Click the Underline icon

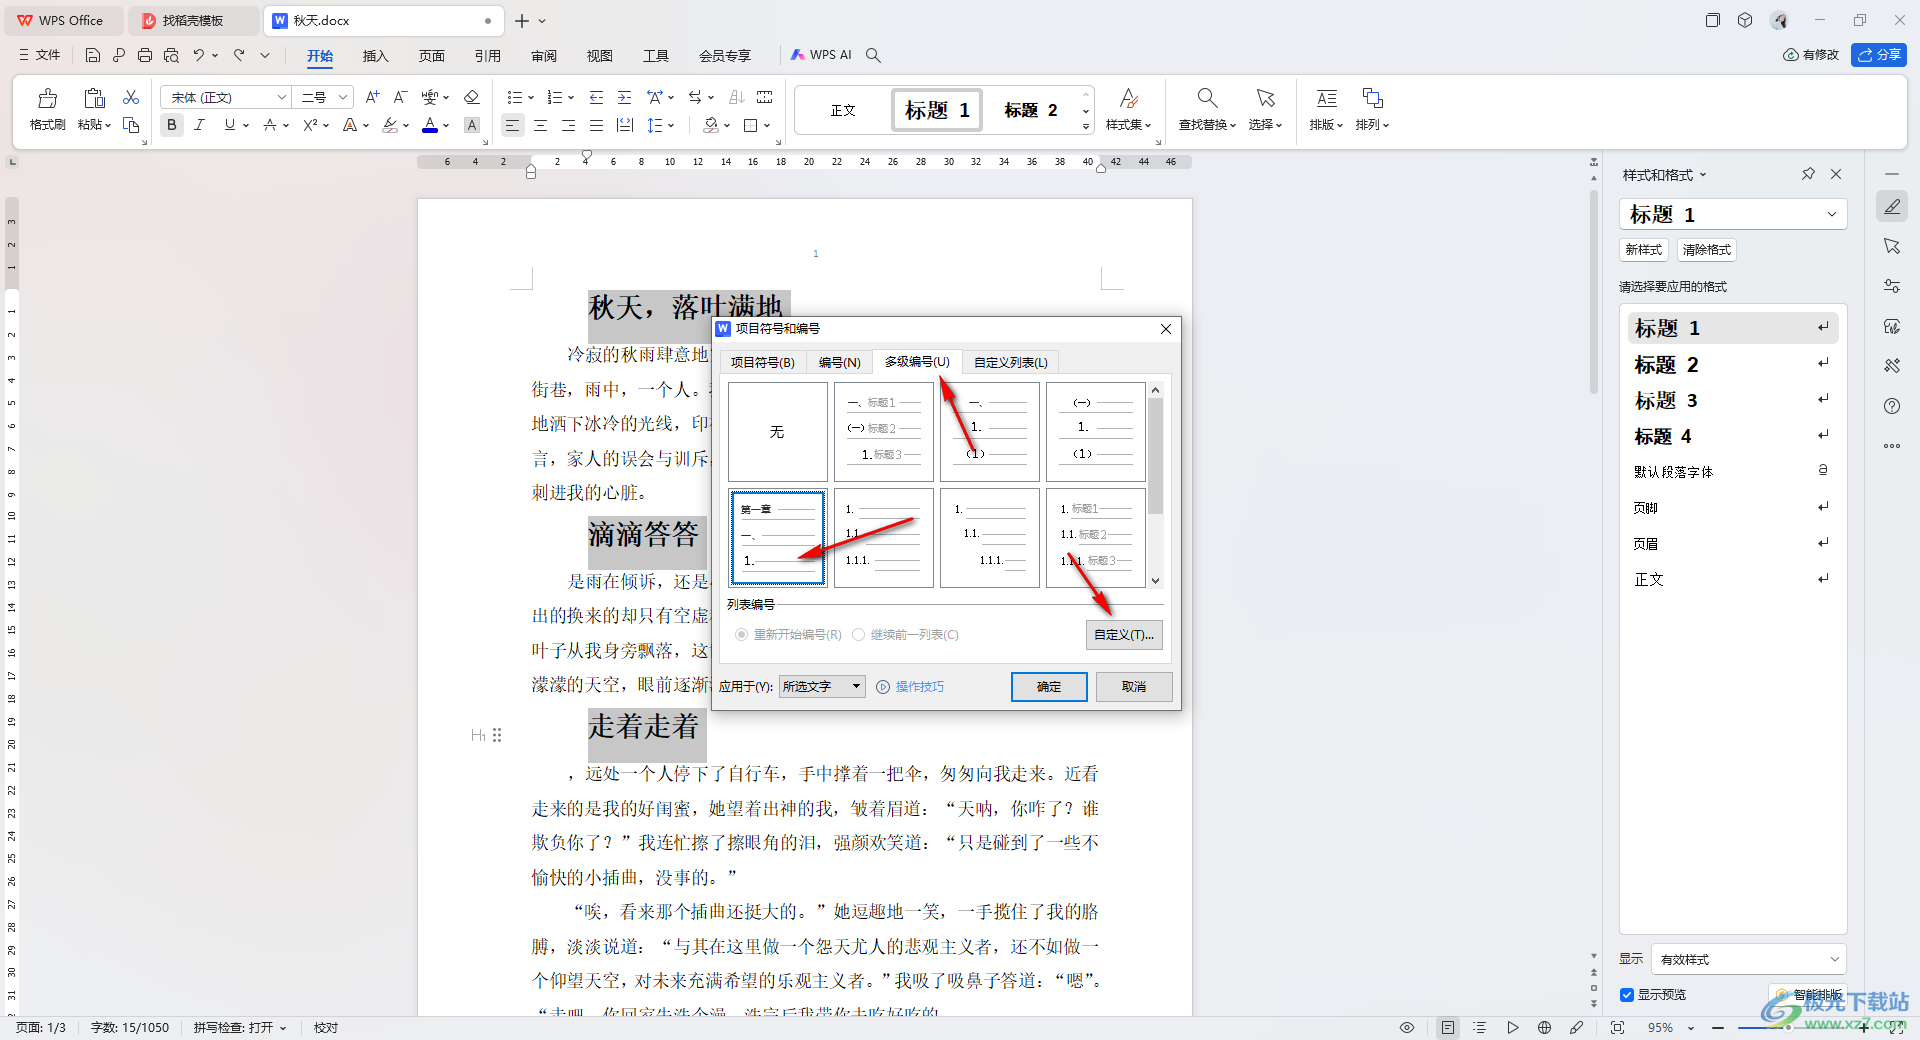click(230, 125)
